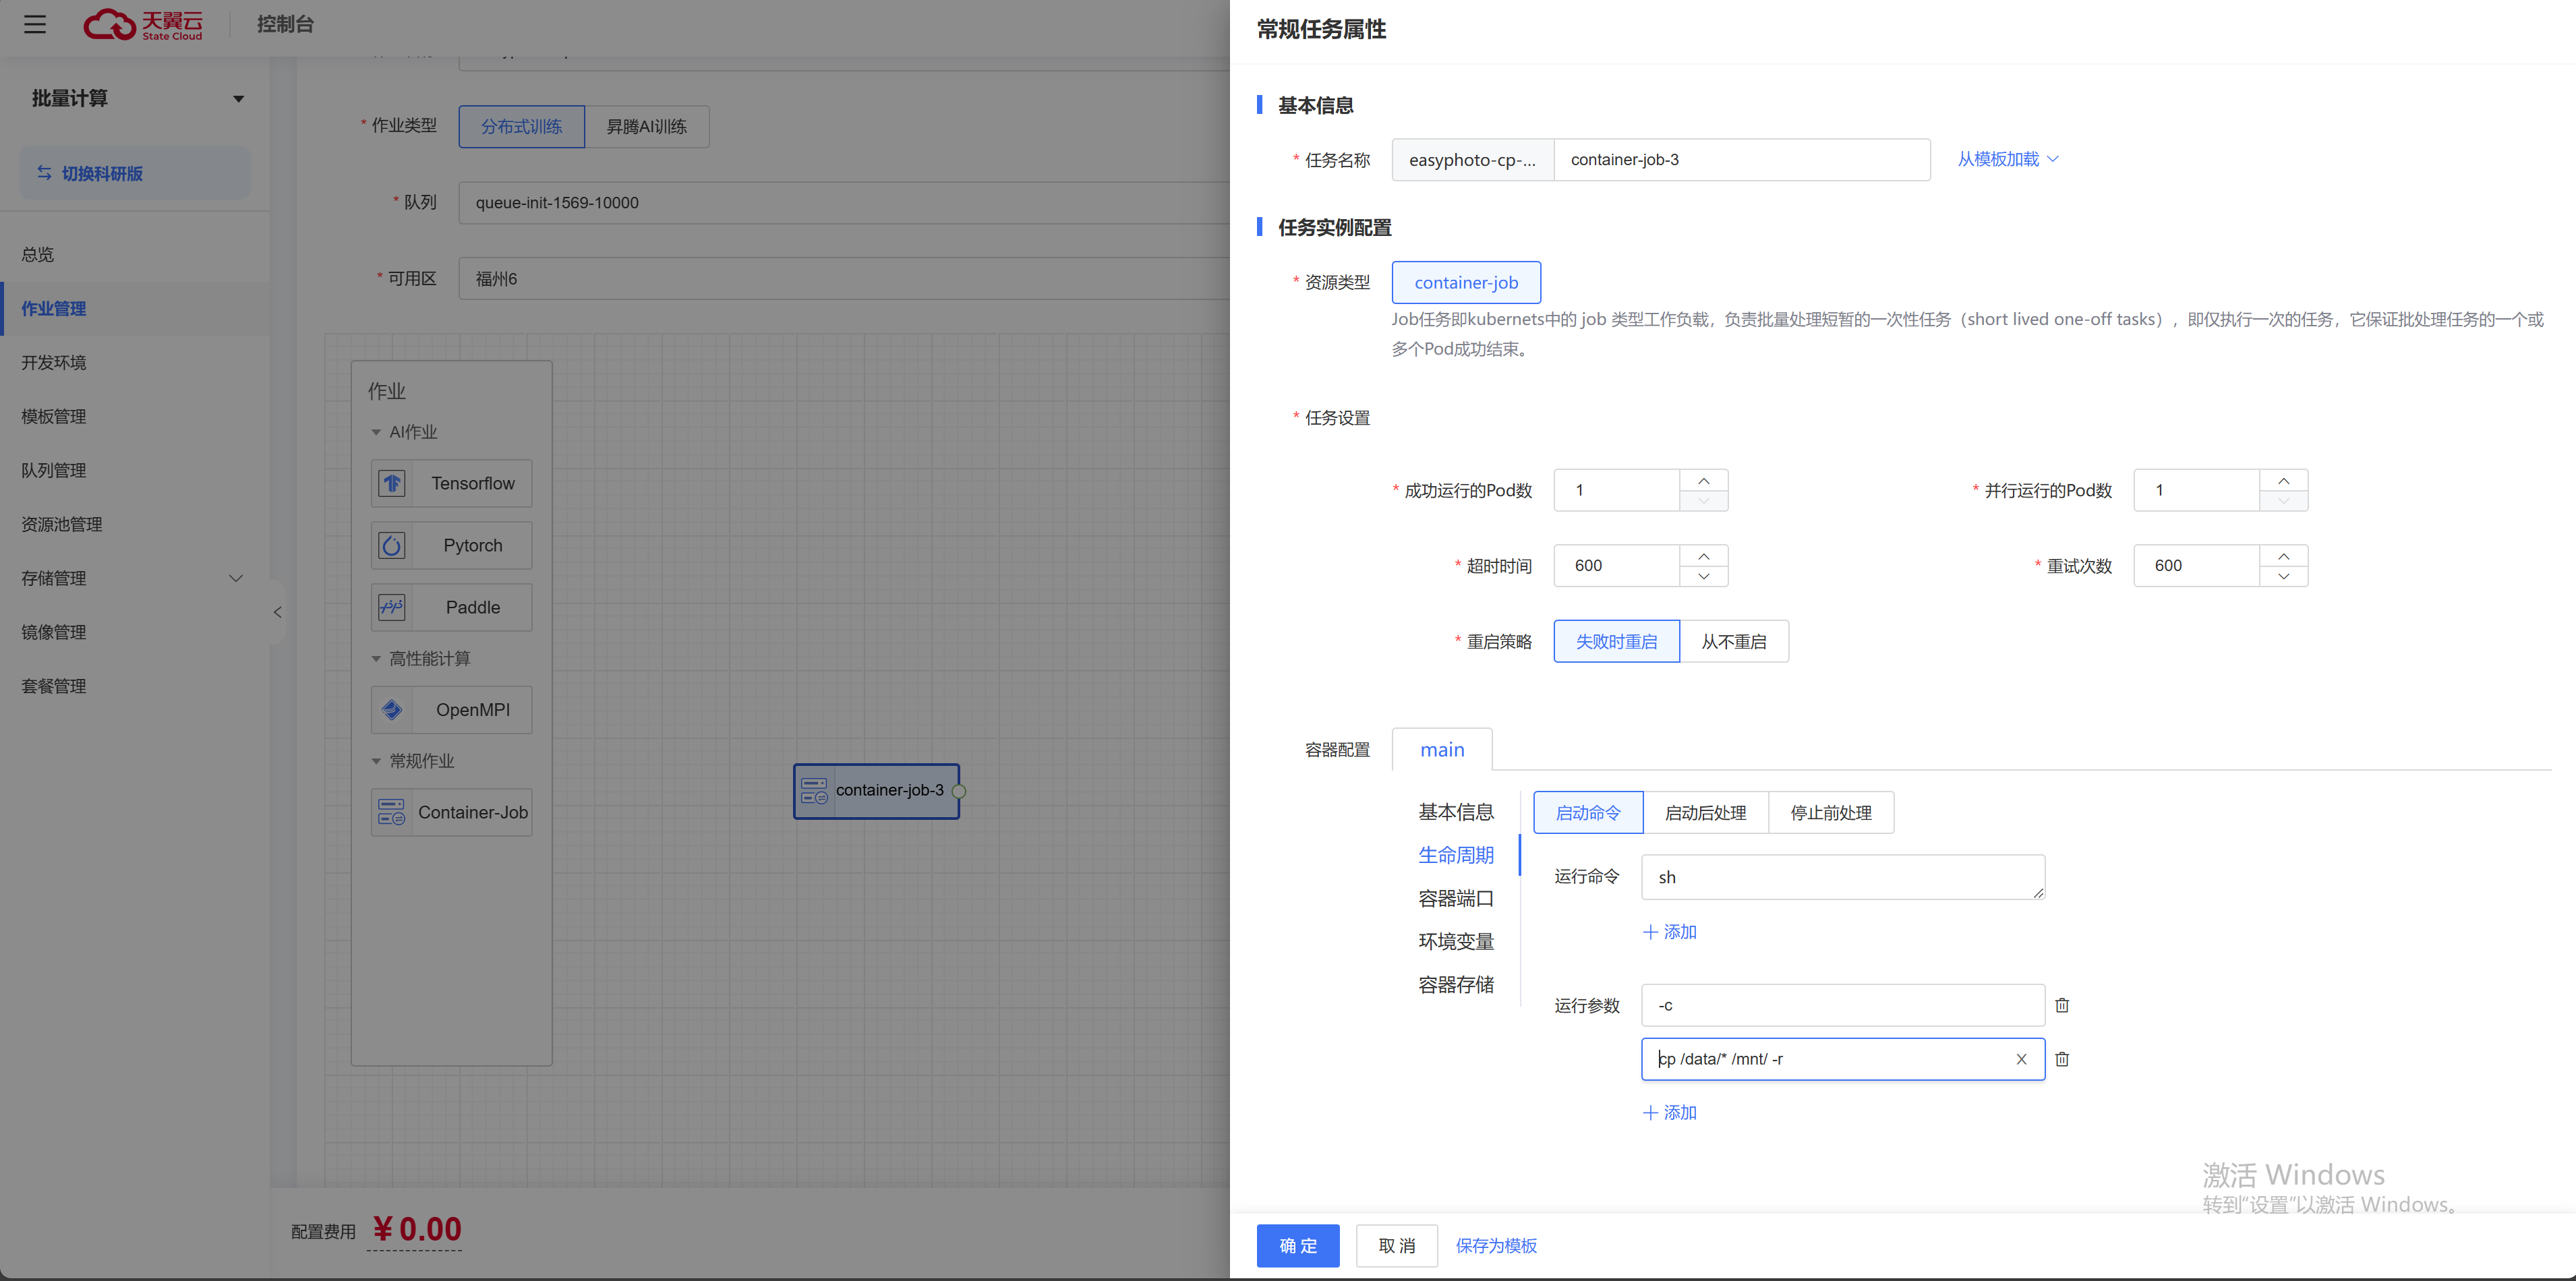Click the switch icon in 切换科研版
Image resolution: width=2576 pixels, height=1281 pixels.
44,173
